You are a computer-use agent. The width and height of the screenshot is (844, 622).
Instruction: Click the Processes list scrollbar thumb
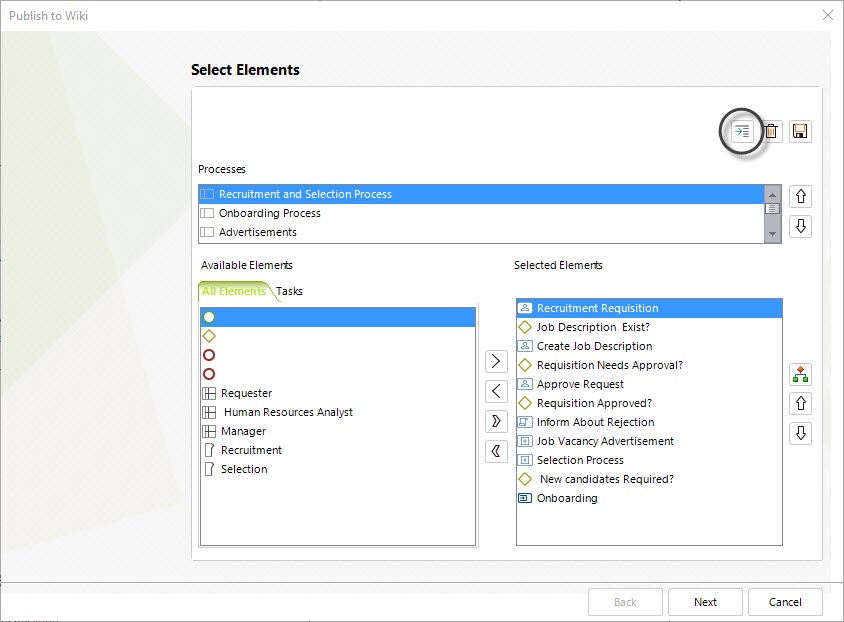772,209
